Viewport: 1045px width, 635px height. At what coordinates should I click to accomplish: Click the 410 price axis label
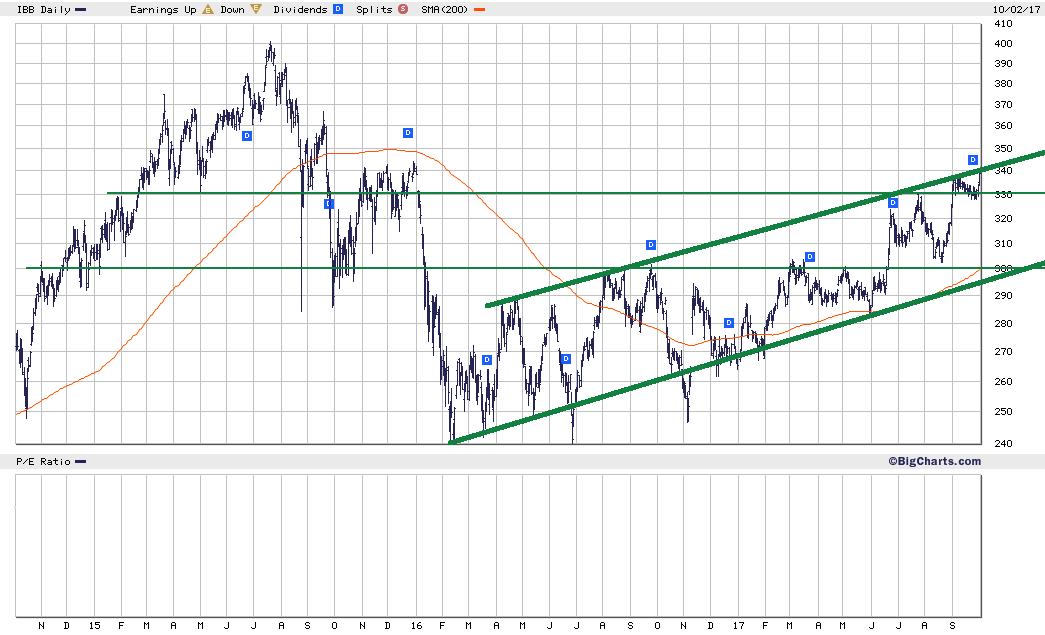[1003, 23]
